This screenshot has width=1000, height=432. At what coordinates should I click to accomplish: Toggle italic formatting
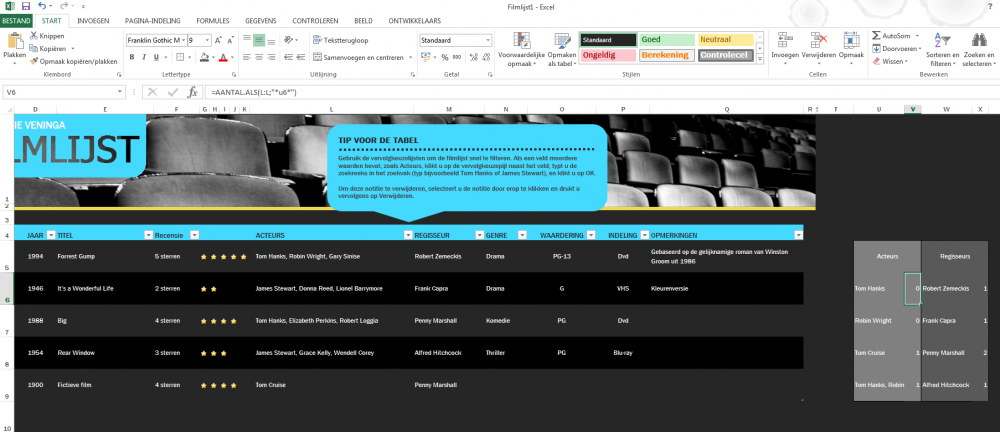coord(144,57)
